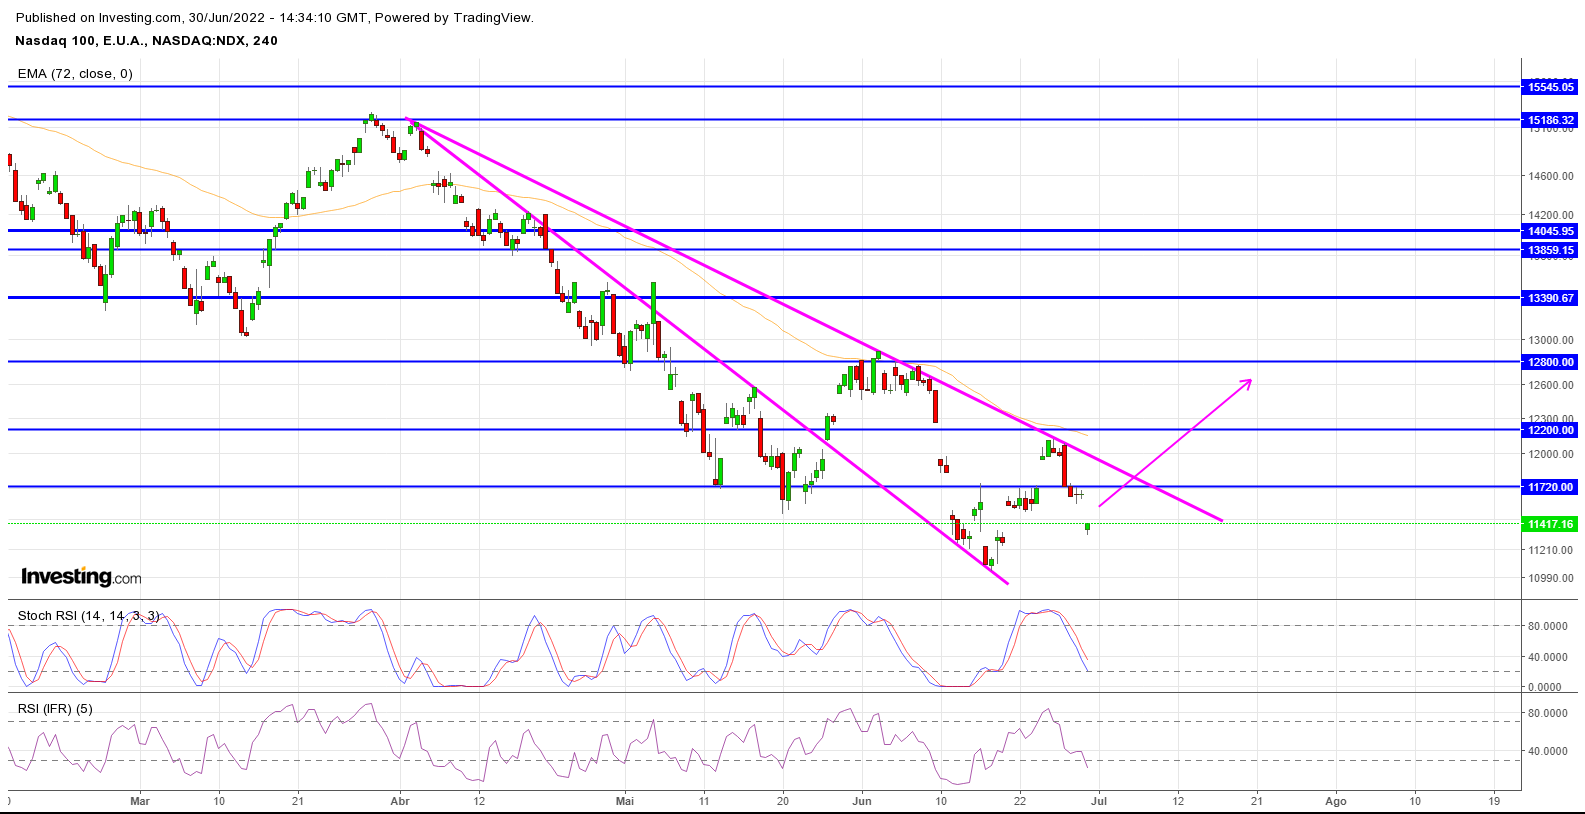The image size is (1585, 814).
Task: Select the Jun label on the time axis
Action: (862, 801)
